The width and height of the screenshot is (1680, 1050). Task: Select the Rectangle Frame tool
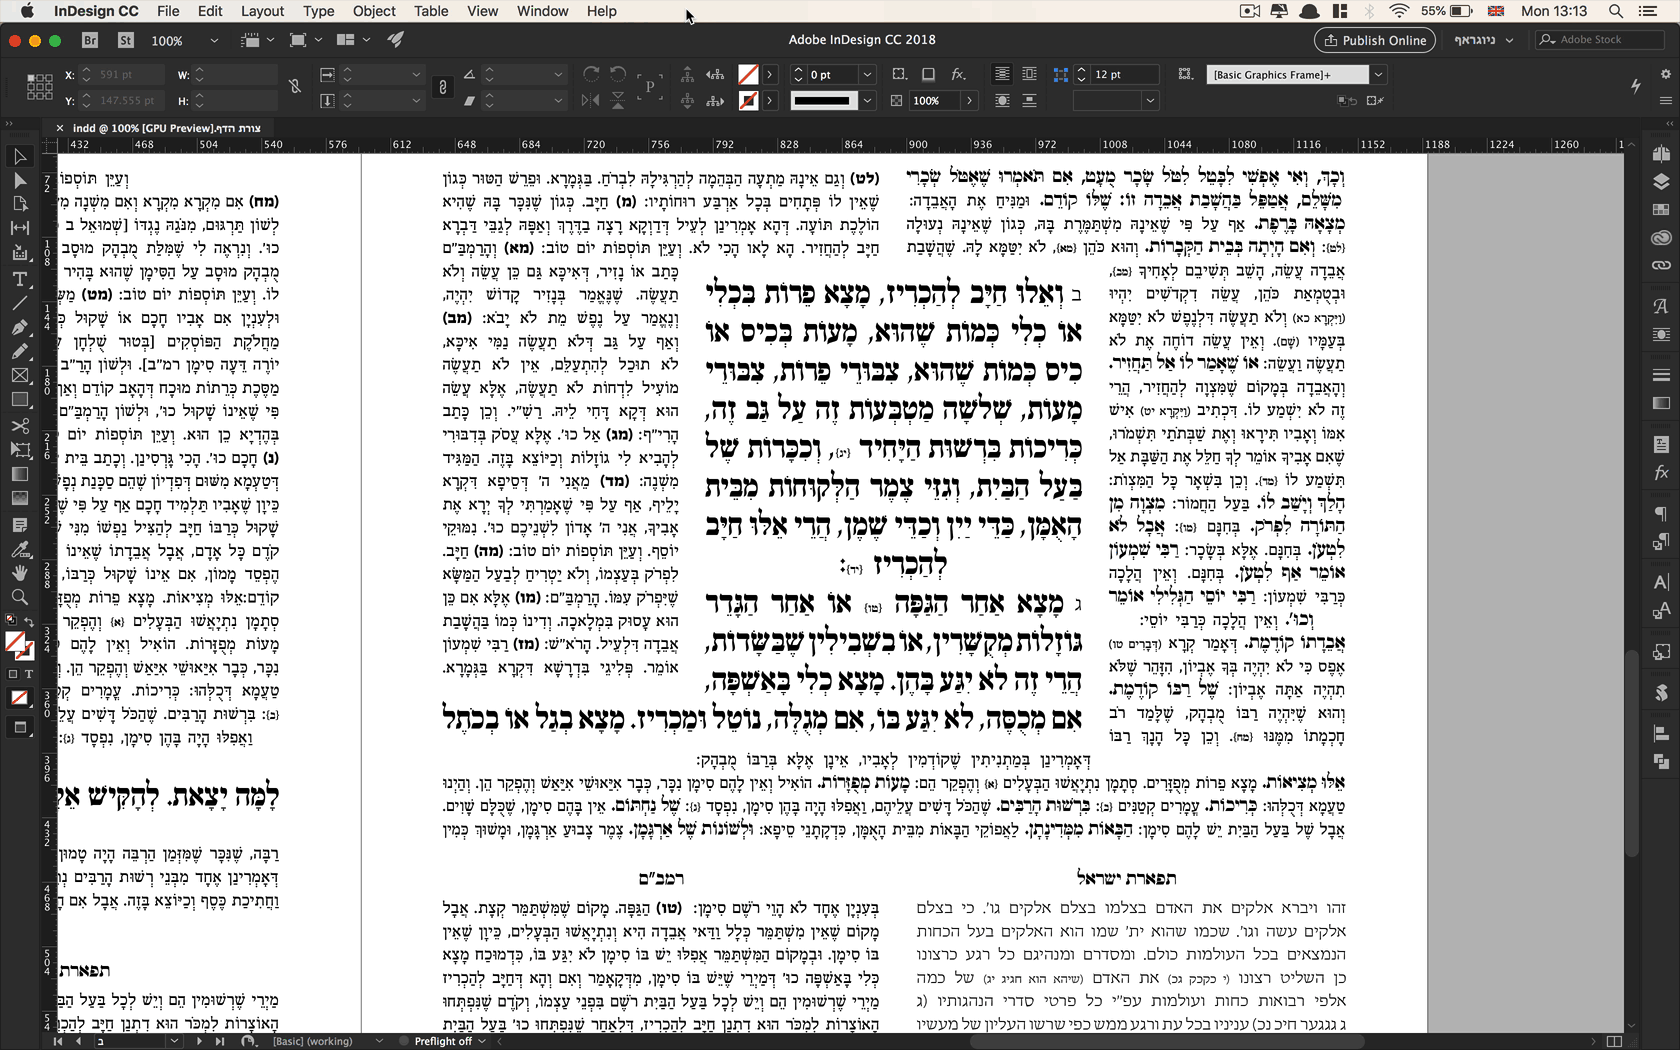coord(19,376)
